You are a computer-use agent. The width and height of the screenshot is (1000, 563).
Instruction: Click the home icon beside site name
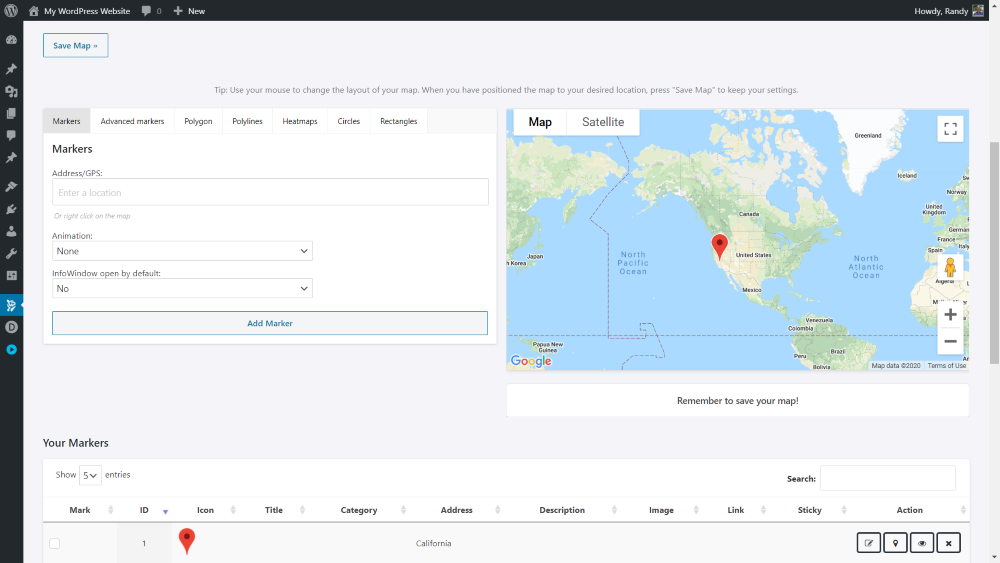click(34, 11)
